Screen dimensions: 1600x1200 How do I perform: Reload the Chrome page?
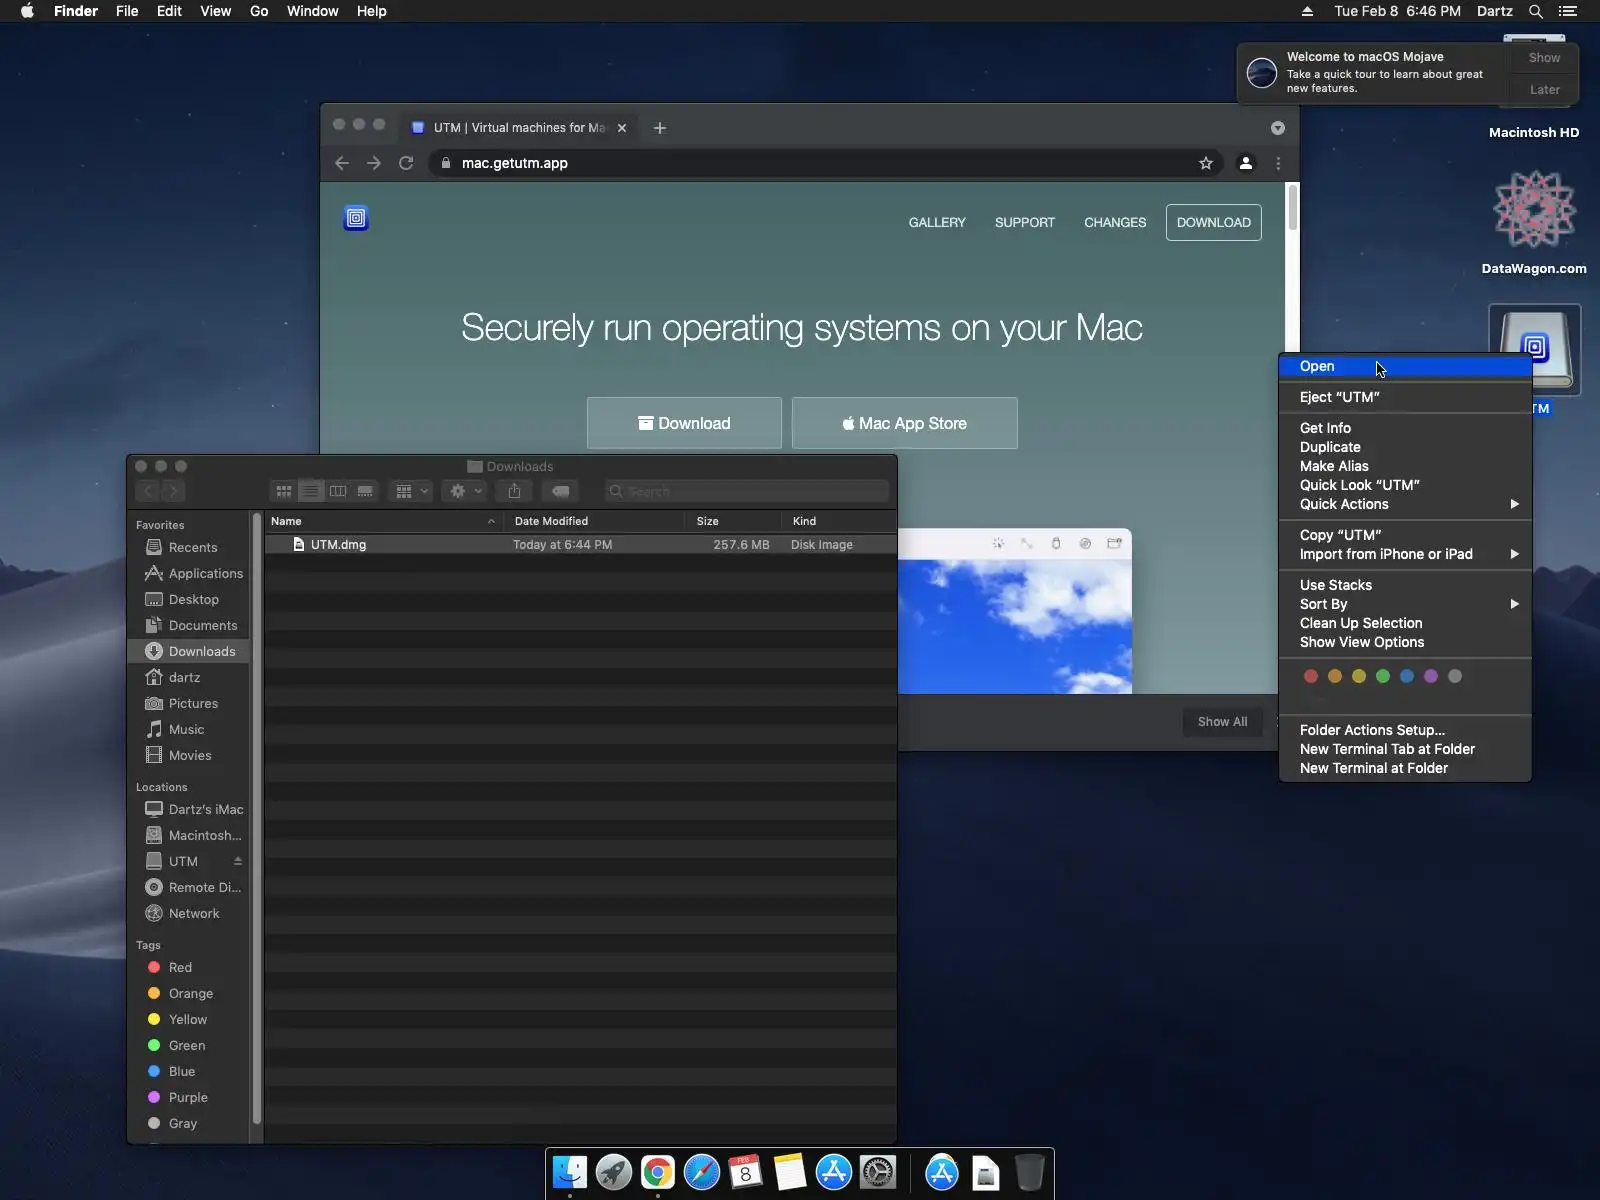pyautogui.click(x=406, y=163)
